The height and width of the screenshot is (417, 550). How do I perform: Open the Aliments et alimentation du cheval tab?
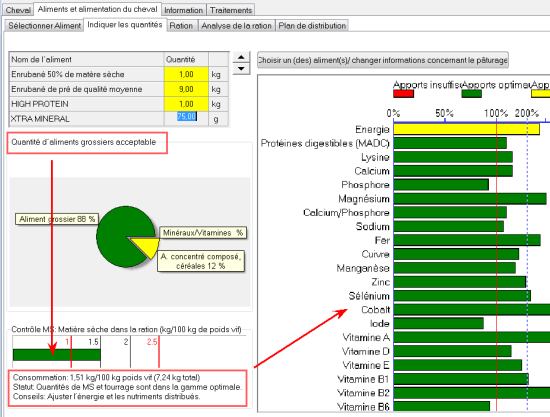pos(97,9)
